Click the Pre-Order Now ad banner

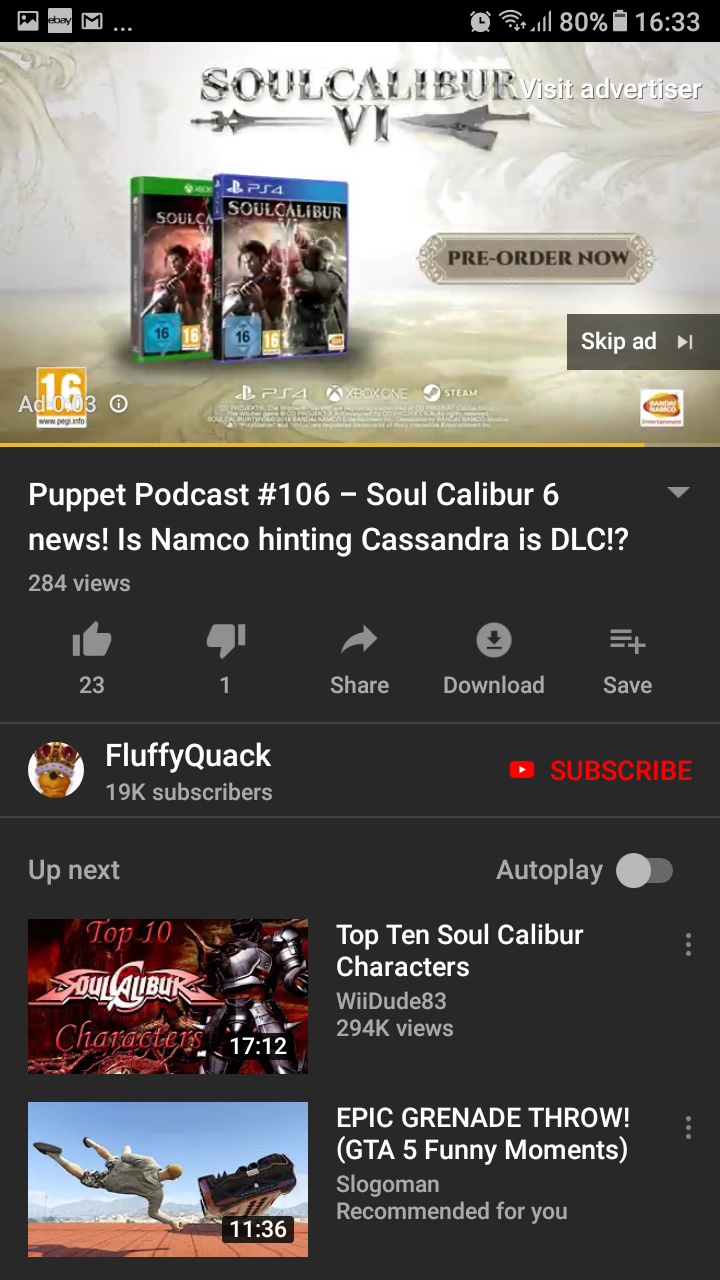click(x=538, y=258)
